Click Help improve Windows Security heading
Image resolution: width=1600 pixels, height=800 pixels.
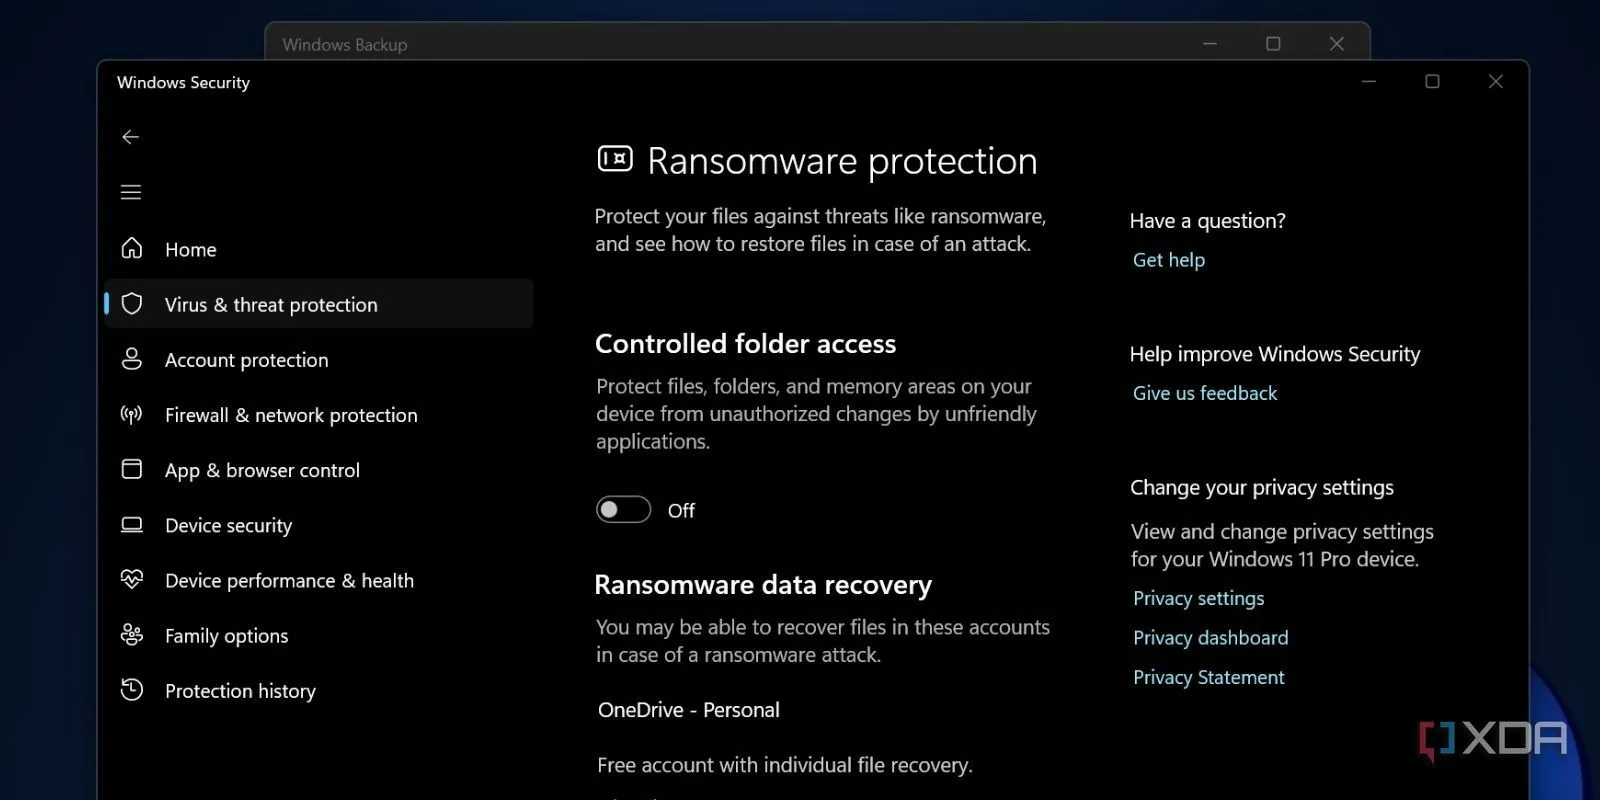click(x=1275, y=354)
